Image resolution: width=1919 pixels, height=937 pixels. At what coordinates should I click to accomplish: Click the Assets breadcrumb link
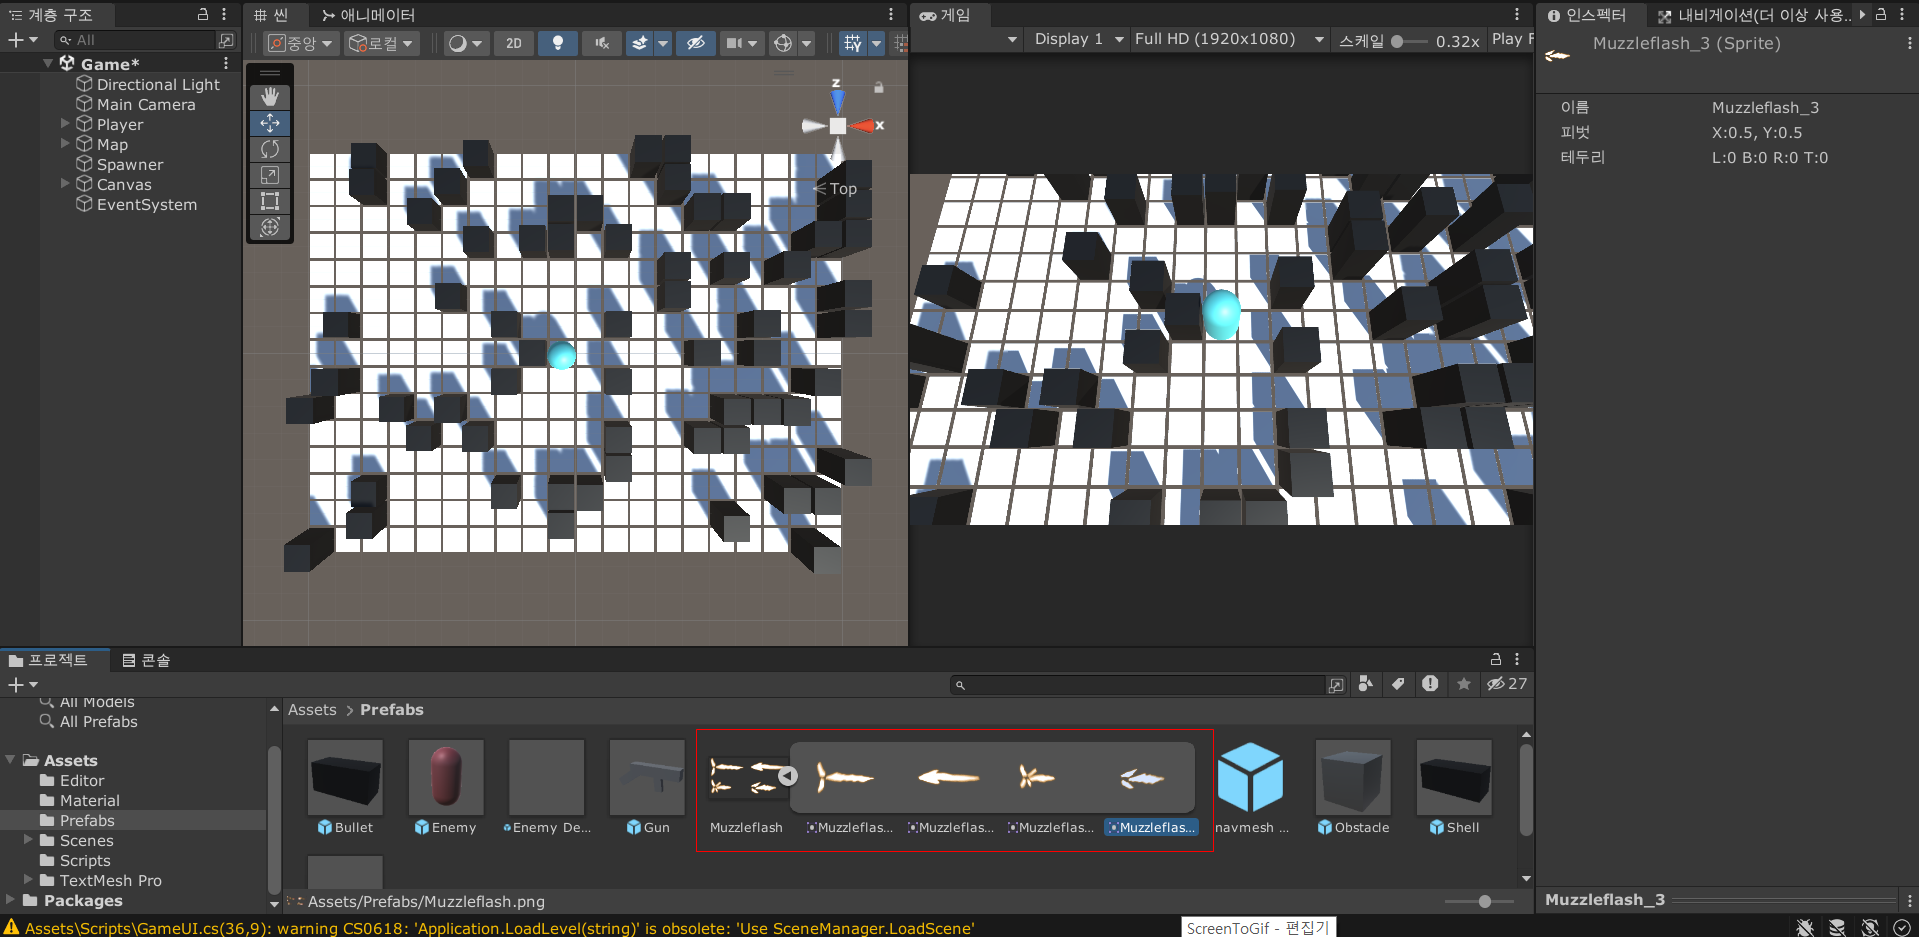pos(312,710)
